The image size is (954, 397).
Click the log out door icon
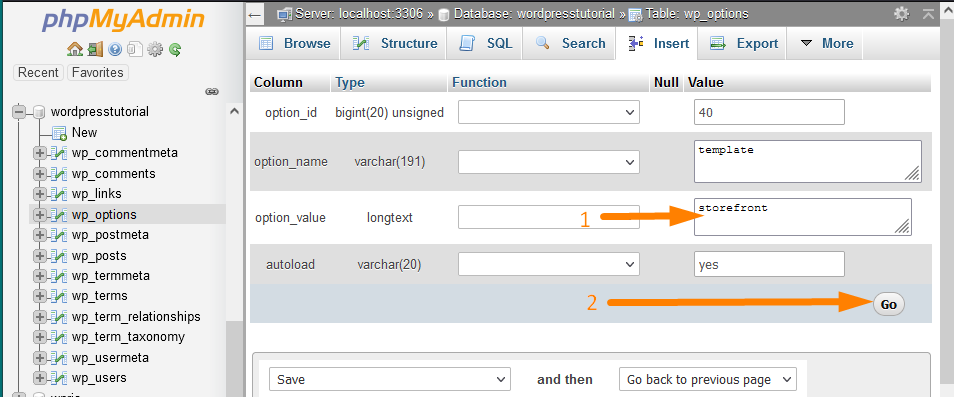pos(94,49)
